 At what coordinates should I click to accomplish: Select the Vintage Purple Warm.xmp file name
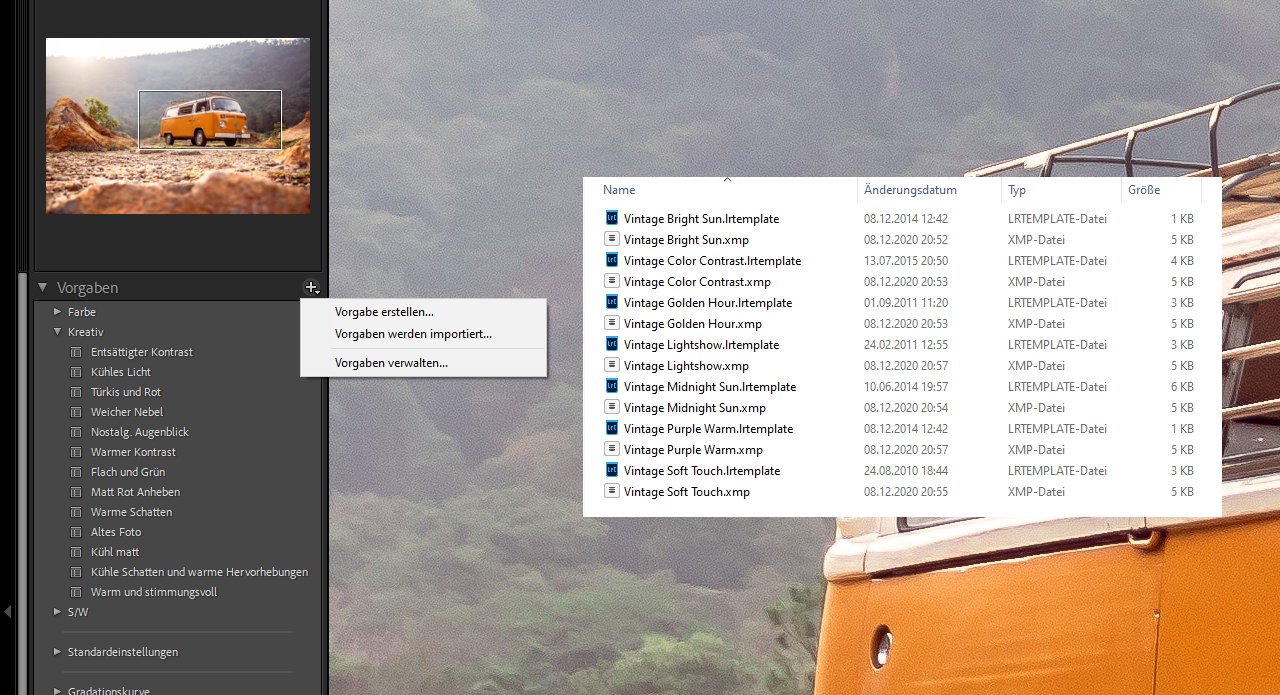(693, 450)
